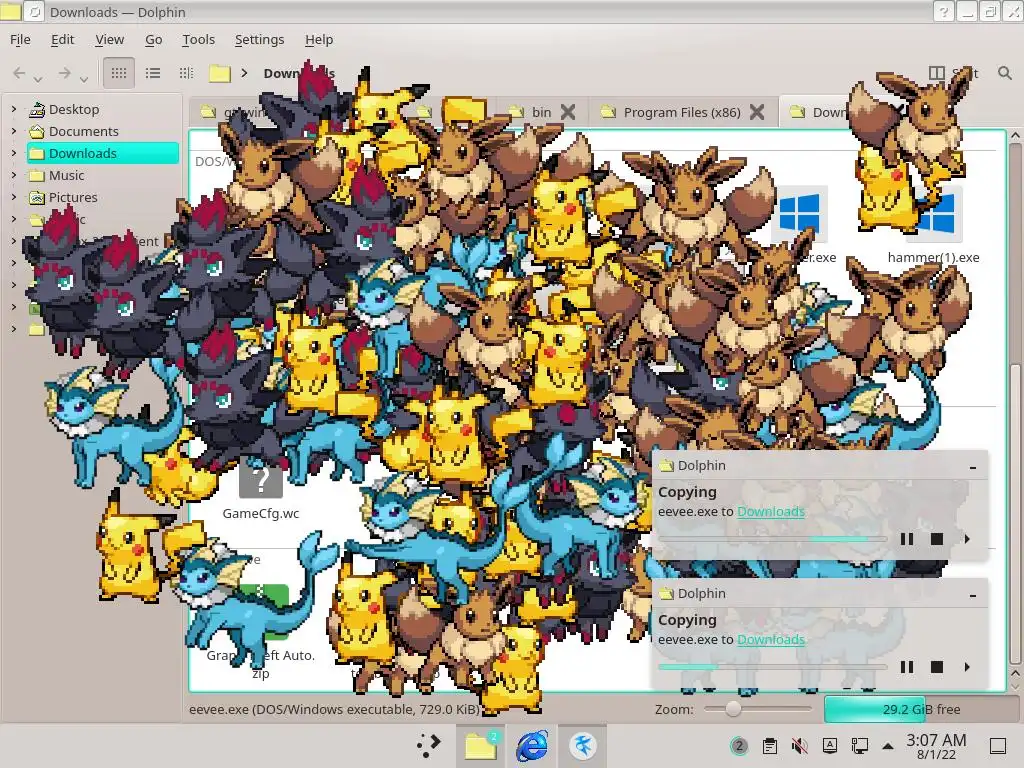Open the Settings menu
1024x768 pixels.
point(259,39)
